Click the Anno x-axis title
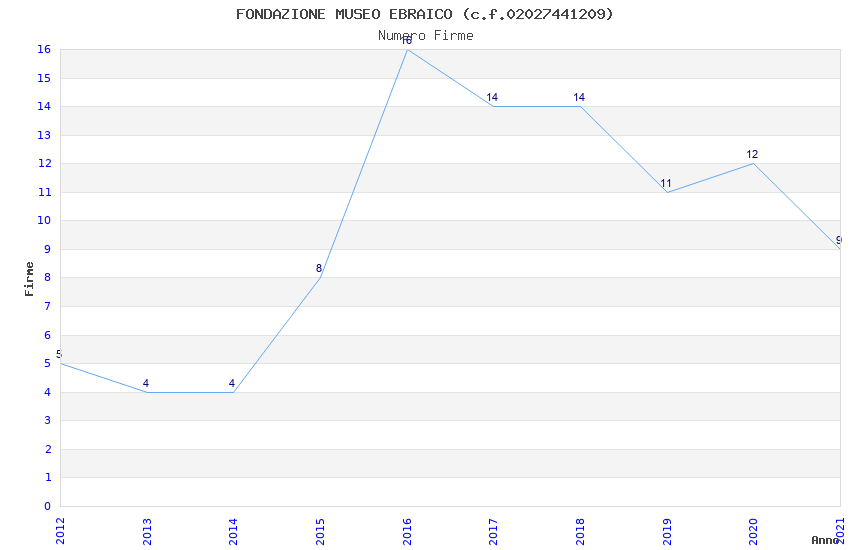The width and height of the screenshot is (850, 550). [825, 540]
